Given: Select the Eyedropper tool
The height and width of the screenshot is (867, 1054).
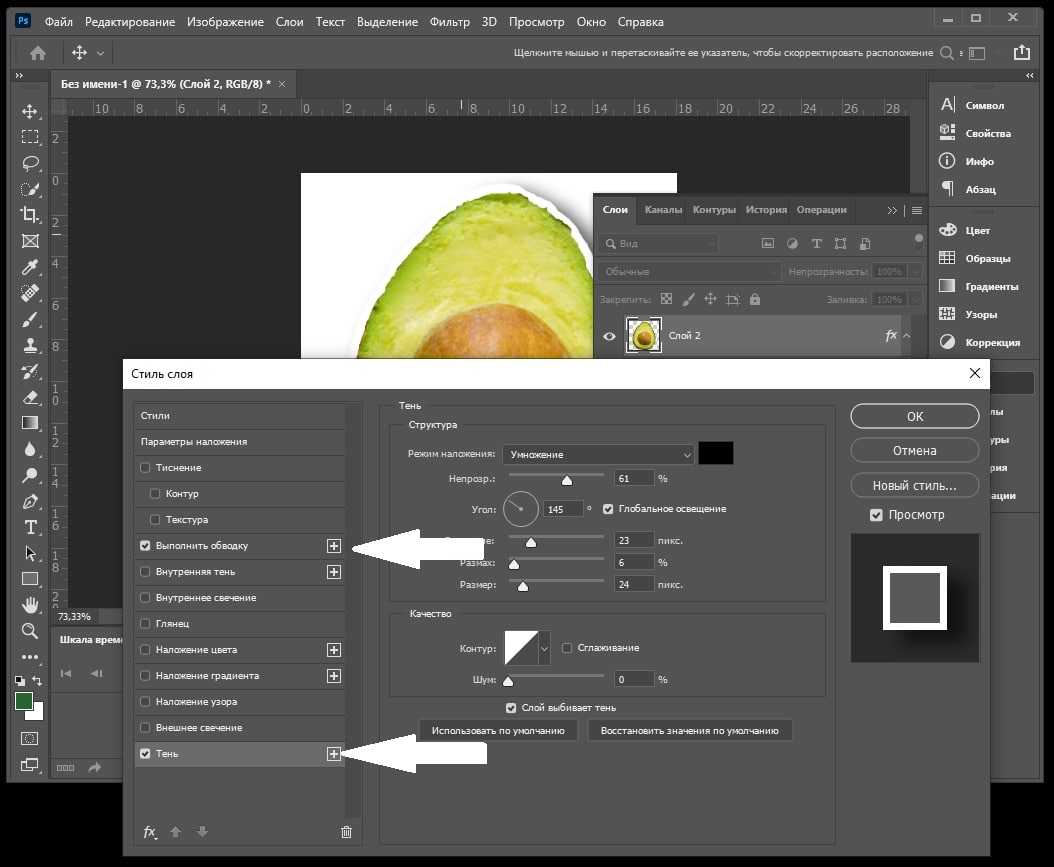Looking at the screenshot, I should (30, 267).
